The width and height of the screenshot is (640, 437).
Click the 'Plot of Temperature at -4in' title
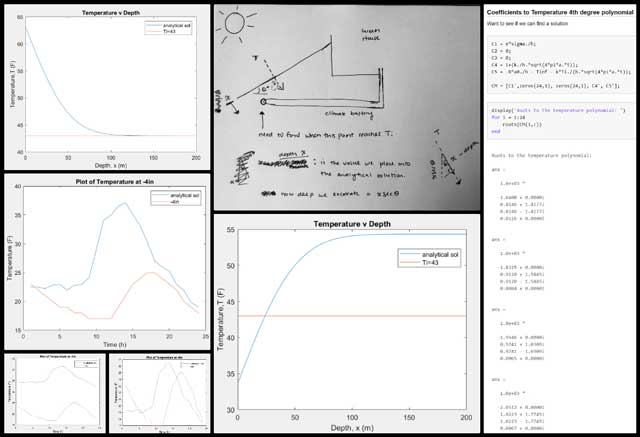coord(118,181)
